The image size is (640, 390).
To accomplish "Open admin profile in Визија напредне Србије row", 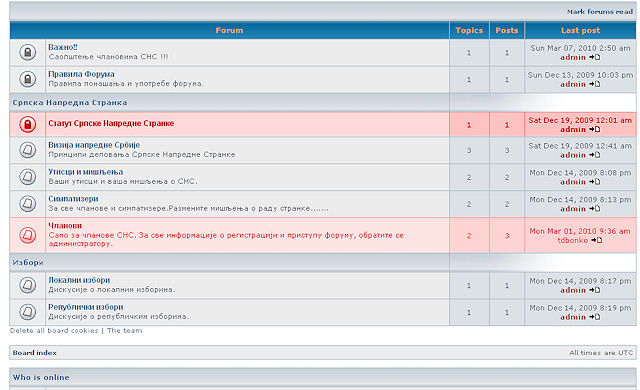I will tap(573, 155).
